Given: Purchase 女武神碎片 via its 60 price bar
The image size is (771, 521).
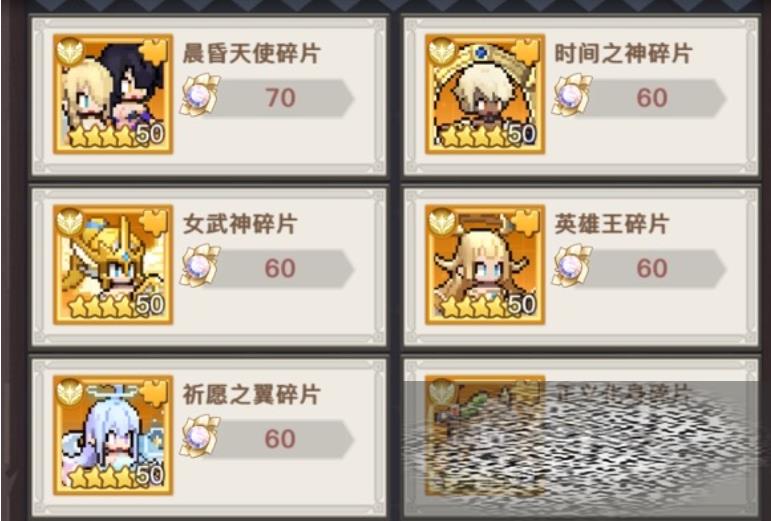Looking at the screenshot, I should (279, 268).
